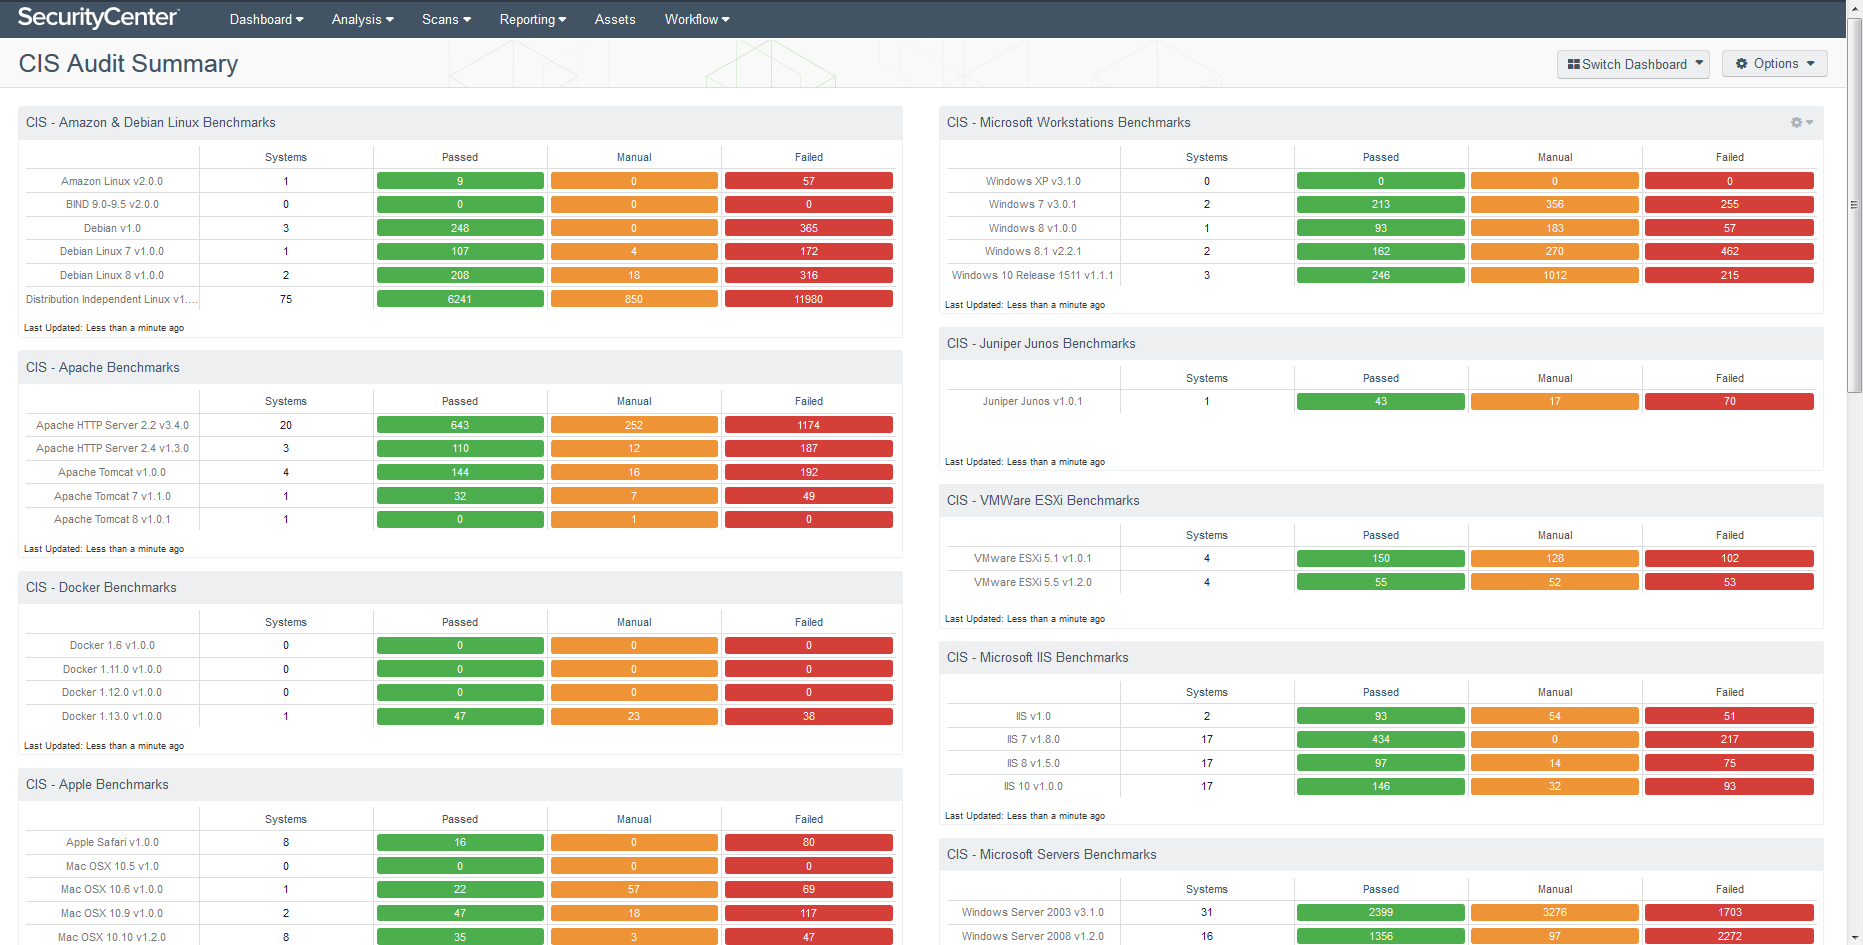
Task: Click the Windows XP v3.1.0 row label
Action: coord(1033,181)
